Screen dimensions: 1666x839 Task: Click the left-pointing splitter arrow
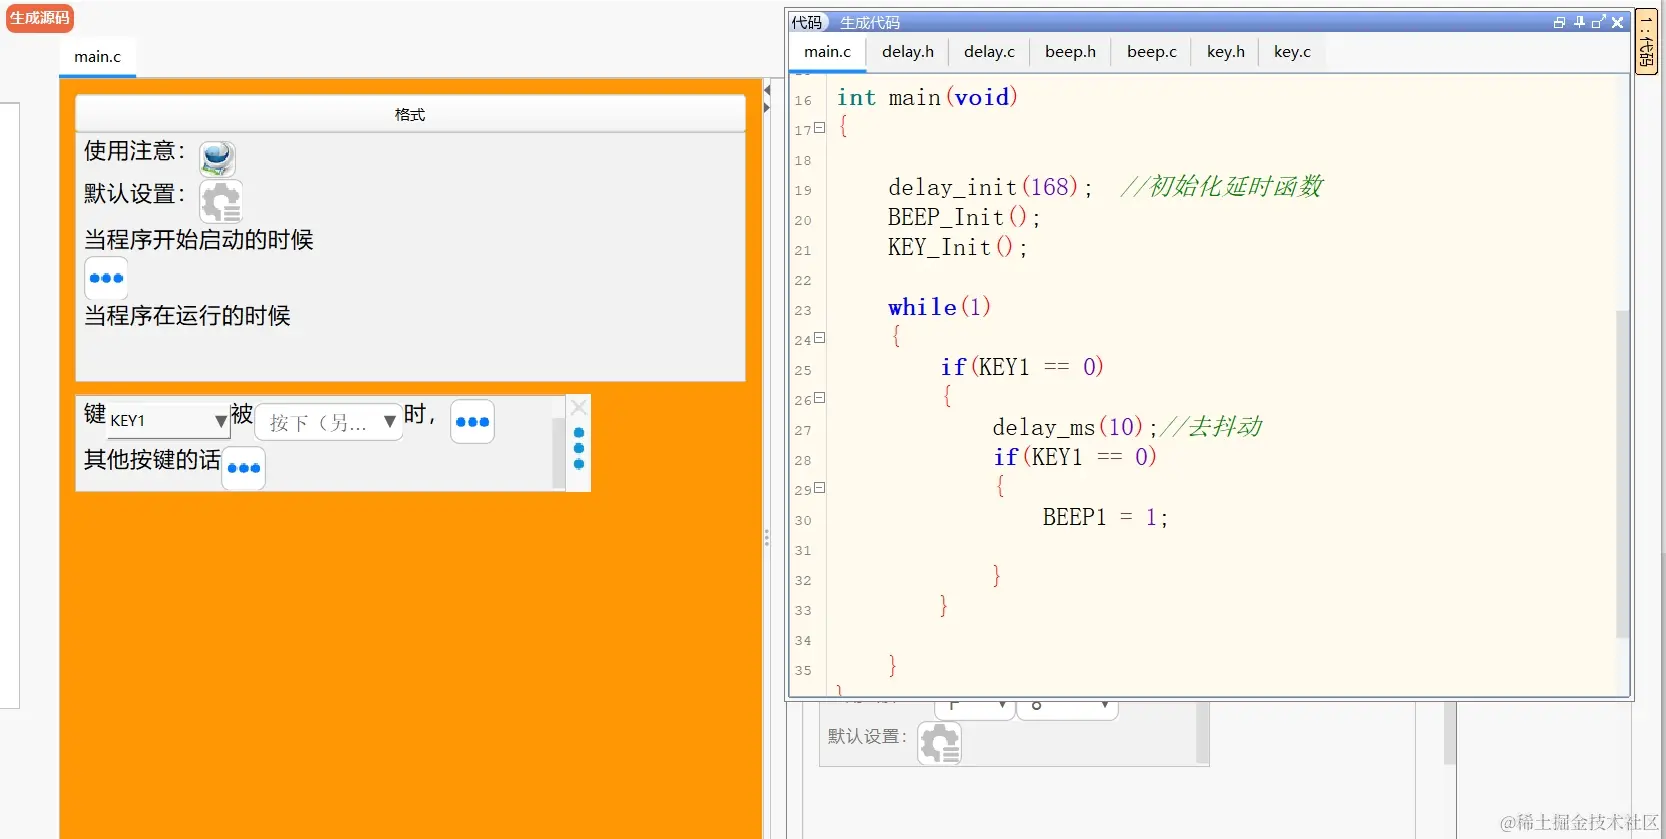pos(766,90)
